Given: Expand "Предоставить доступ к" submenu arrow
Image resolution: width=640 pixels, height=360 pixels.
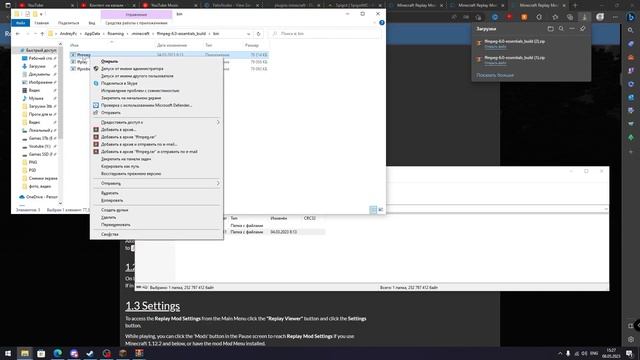Looking at the screenshot, I should pos(218,122).
